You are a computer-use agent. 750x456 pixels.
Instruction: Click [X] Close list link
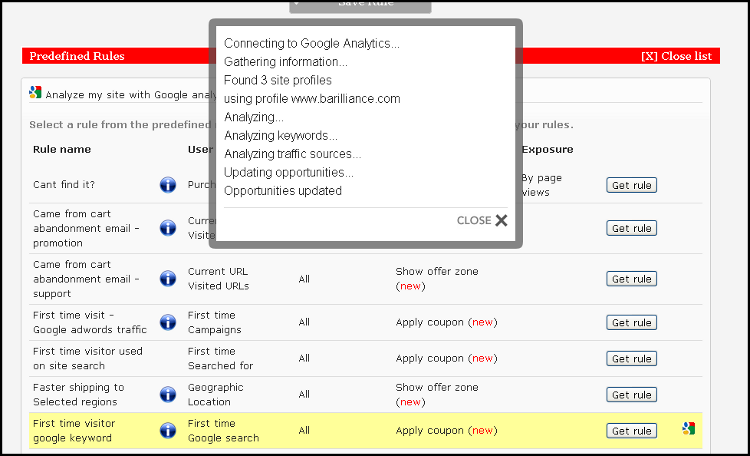pos(676,56)
